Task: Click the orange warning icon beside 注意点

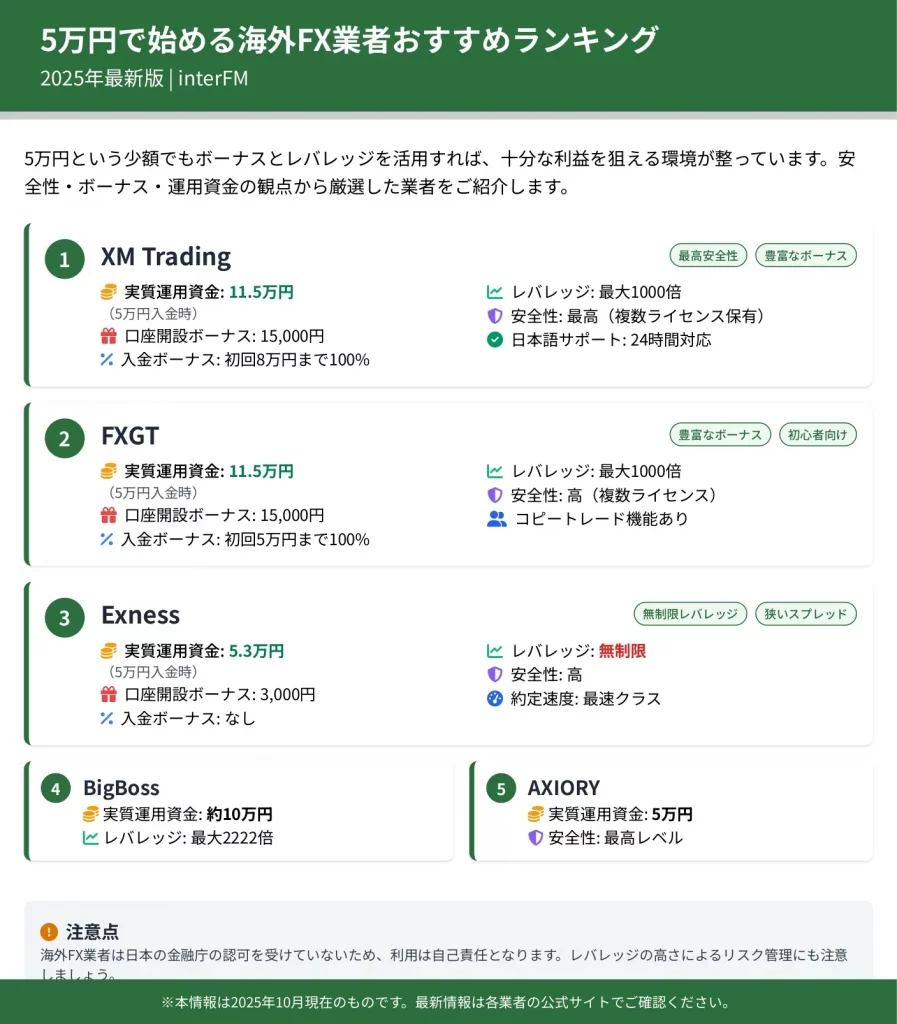Action: [x=49, y=931]
